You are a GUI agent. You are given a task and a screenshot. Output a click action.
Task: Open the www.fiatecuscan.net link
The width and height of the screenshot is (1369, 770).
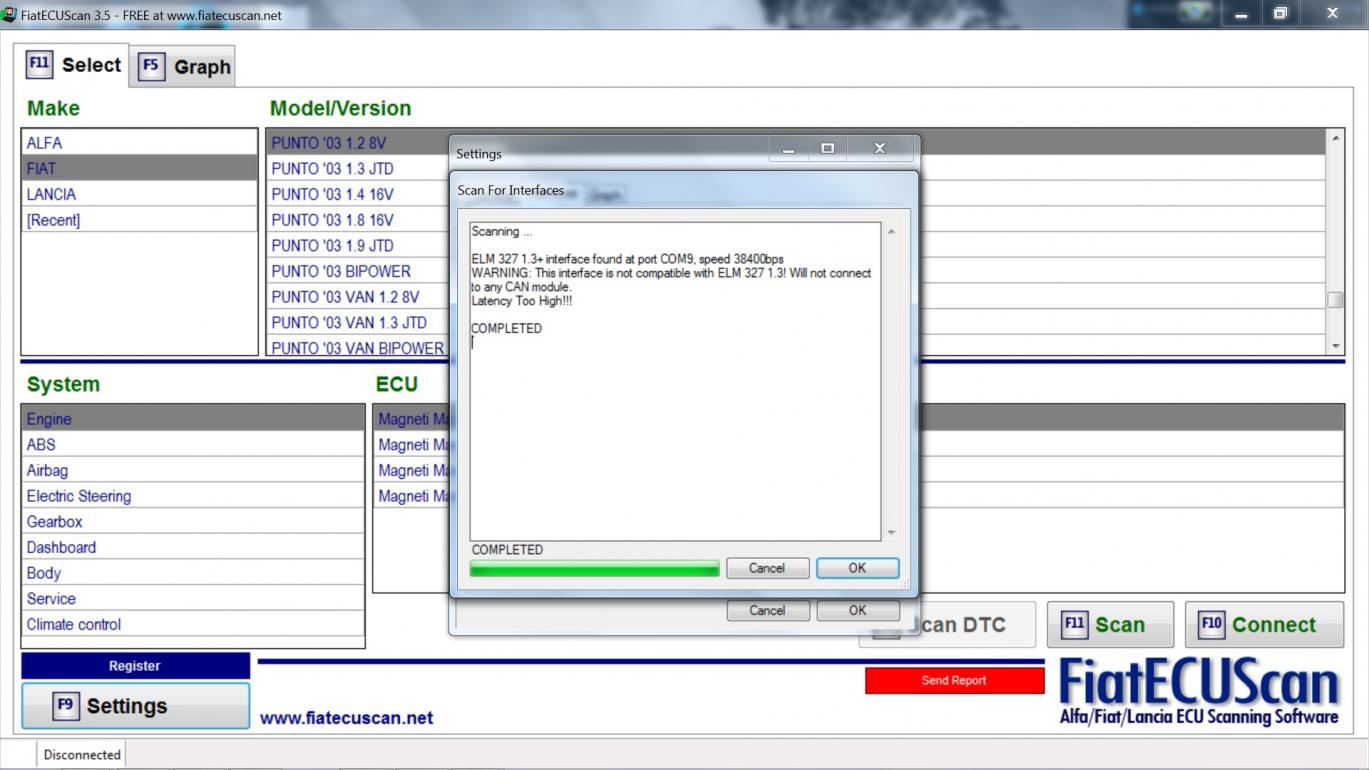point(346,718)
